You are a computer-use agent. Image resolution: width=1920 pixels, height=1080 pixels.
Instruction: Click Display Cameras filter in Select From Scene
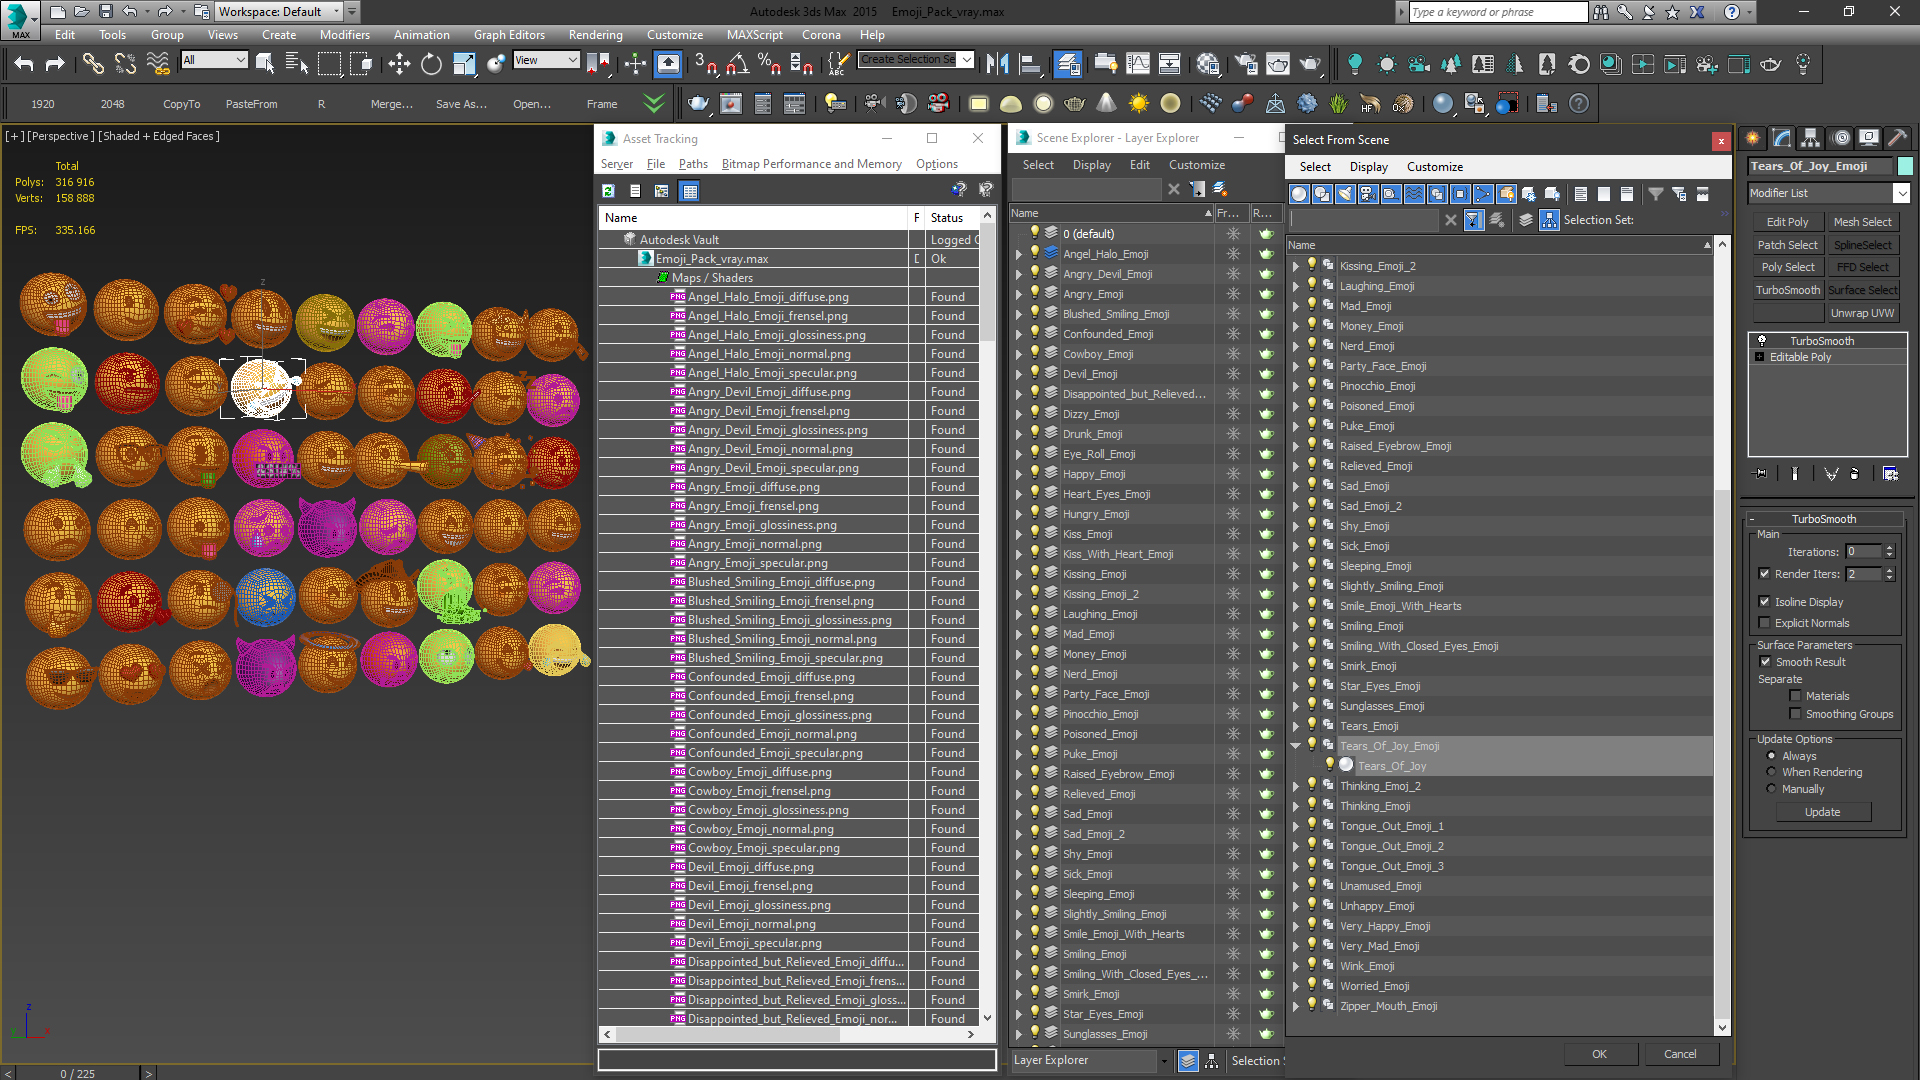click(1368, 194)
